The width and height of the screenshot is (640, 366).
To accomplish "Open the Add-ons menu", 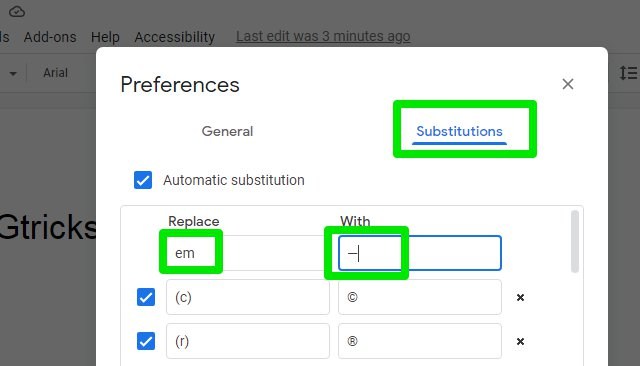I will [50, 37].
